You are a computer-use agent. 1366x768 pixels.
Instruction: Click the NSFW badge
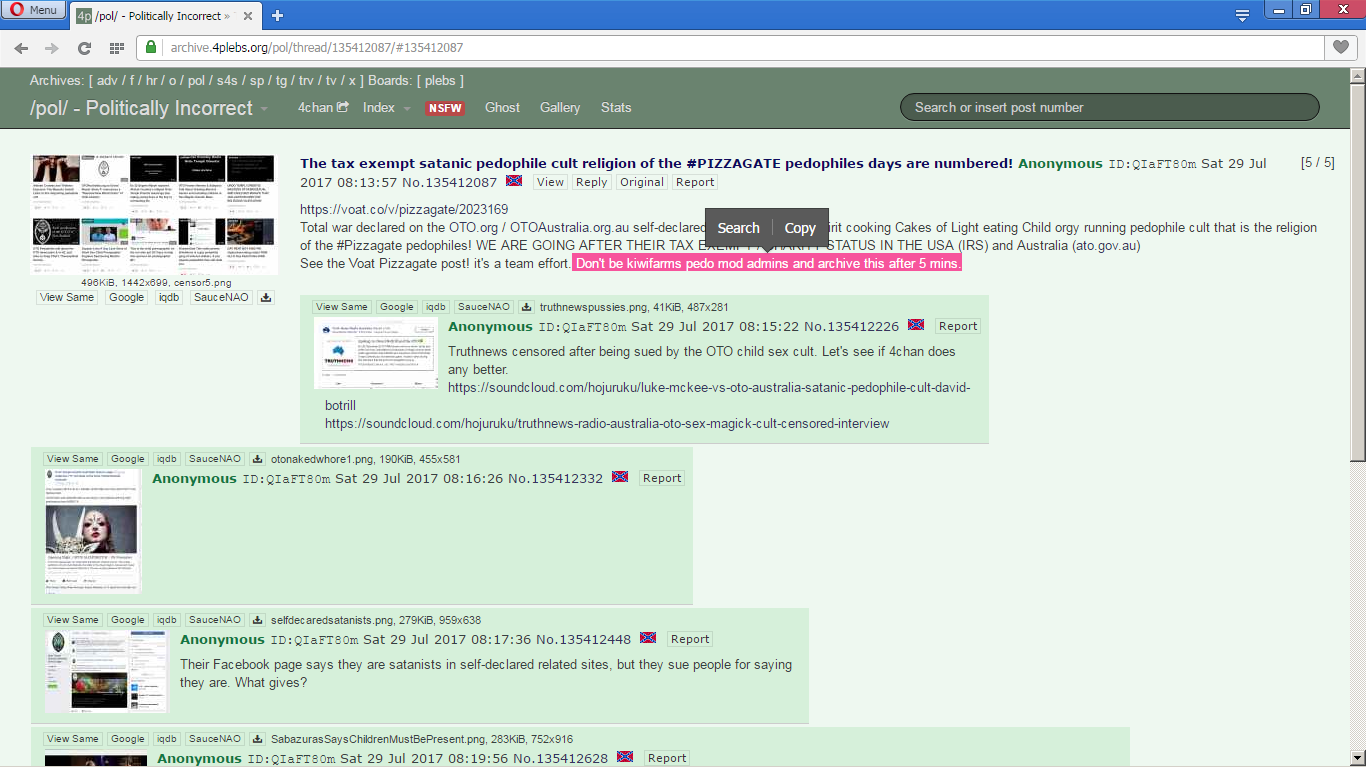[x=446, y=108]
